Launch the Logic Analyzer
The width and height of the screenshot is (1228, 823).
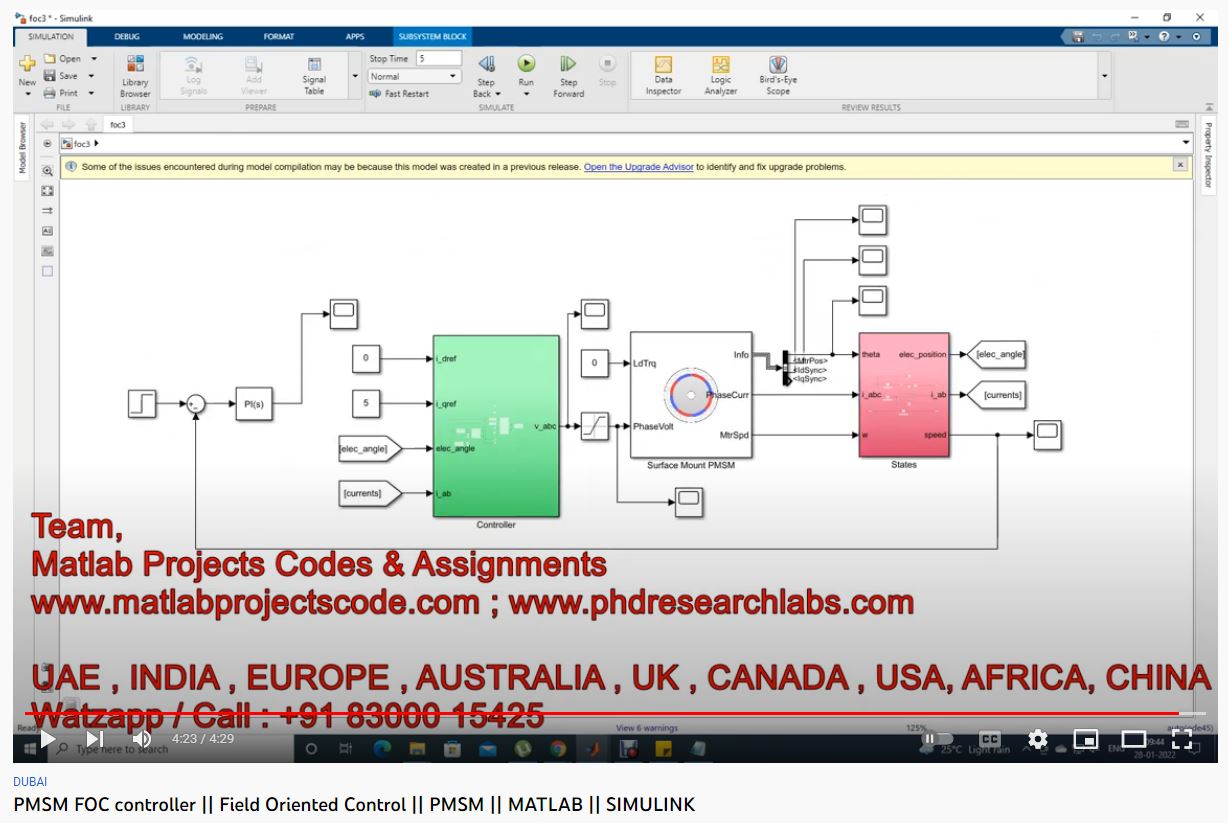(x=720, y=75)
